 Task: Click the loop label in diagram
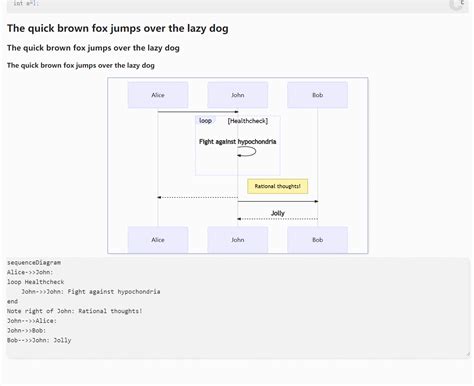point(205,120)
